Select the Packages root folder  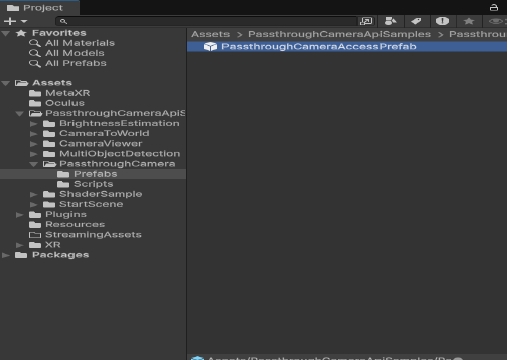click(x=60, y=255)
